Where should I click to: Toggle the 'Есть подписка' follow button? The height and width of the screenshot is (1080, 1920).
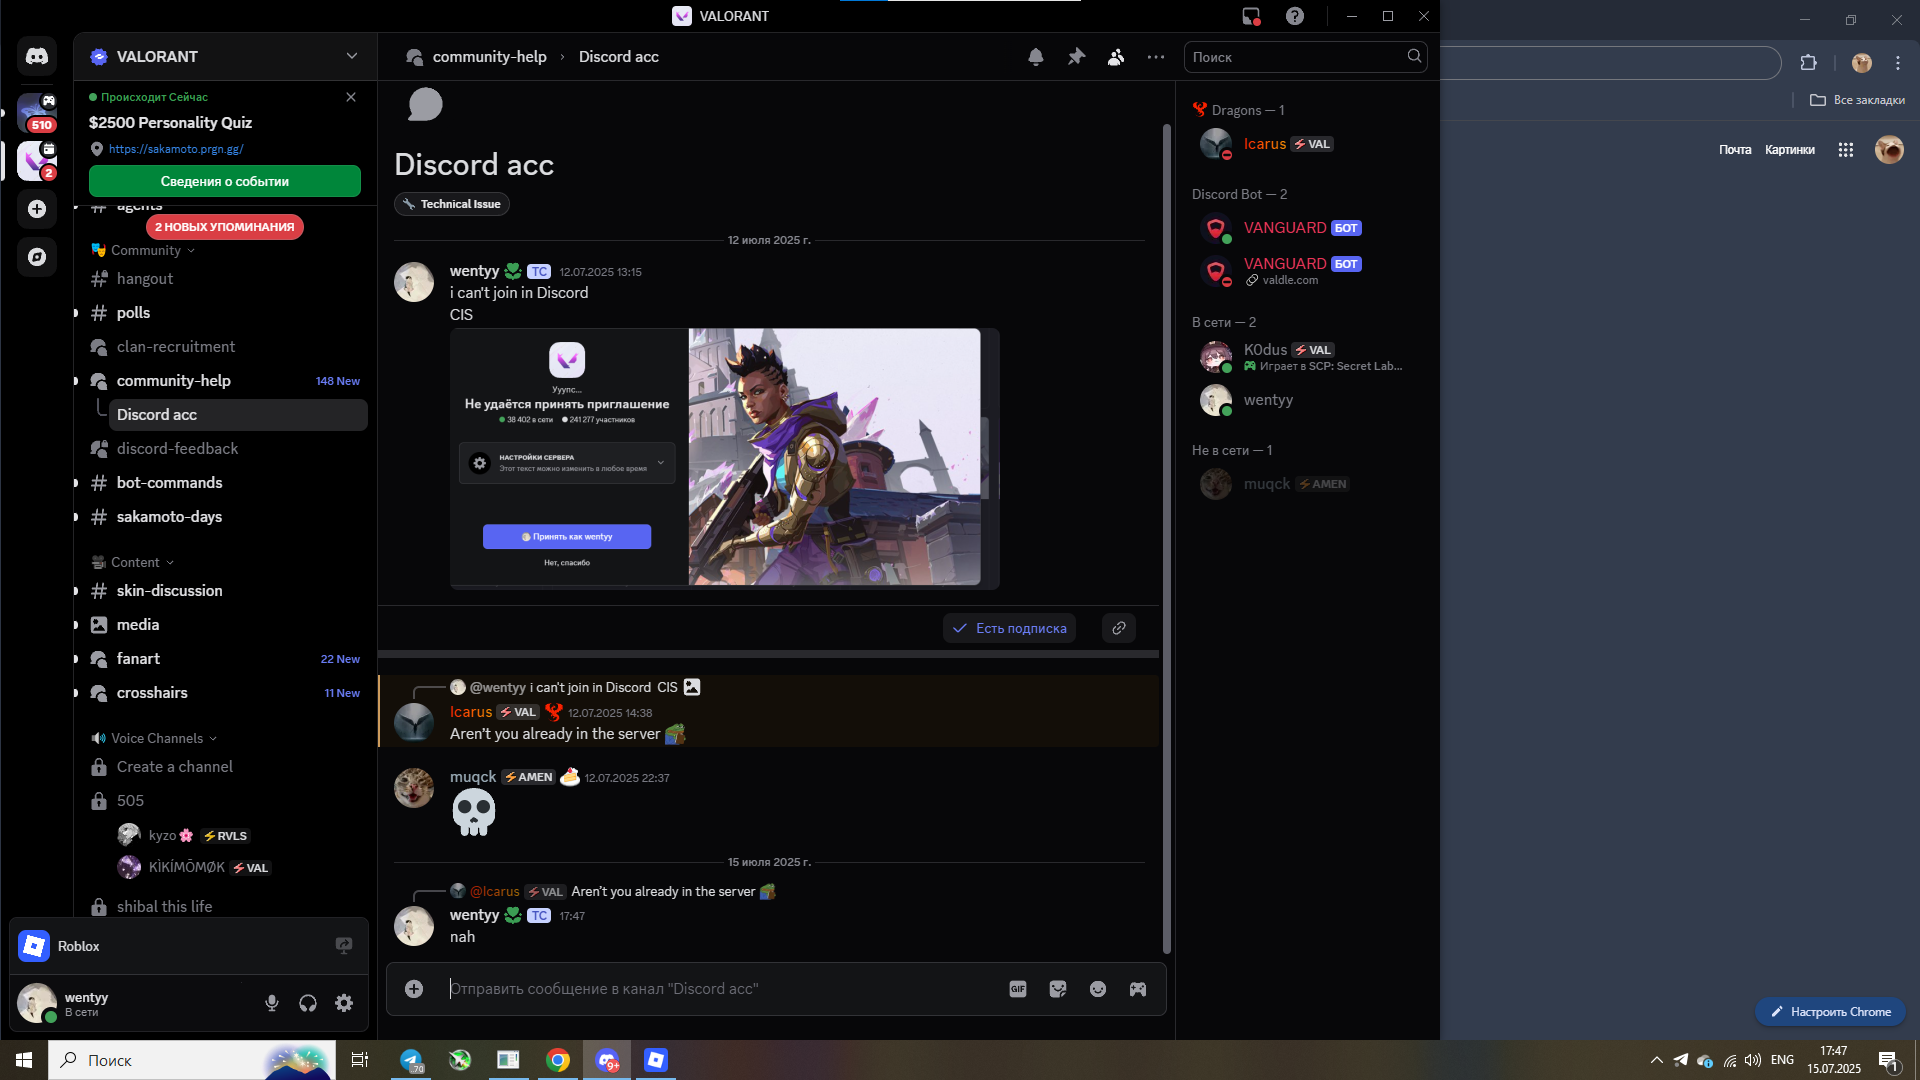click(x=1009, y=628)
